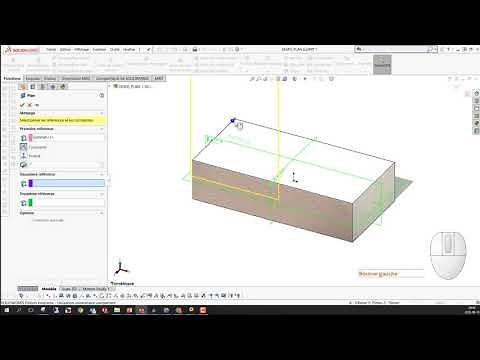Open the Outils menu
The image size is (480, 360).
pos(115,49)
